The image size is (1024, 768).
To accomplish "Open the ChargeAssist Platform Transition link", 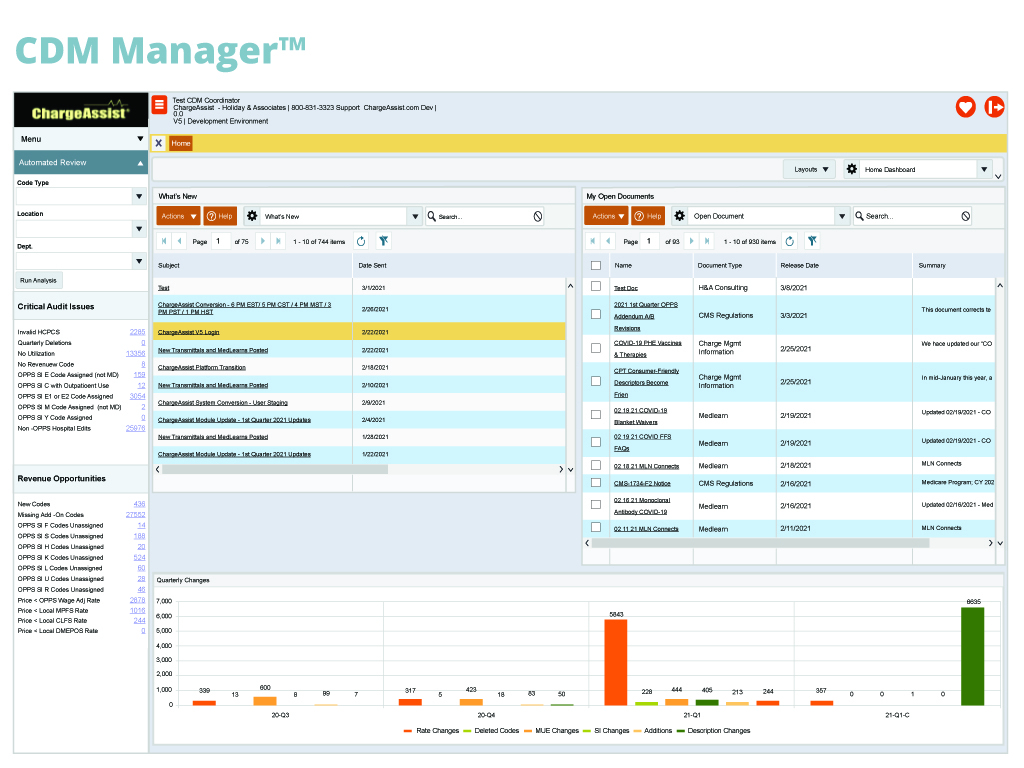I will 202,368.
